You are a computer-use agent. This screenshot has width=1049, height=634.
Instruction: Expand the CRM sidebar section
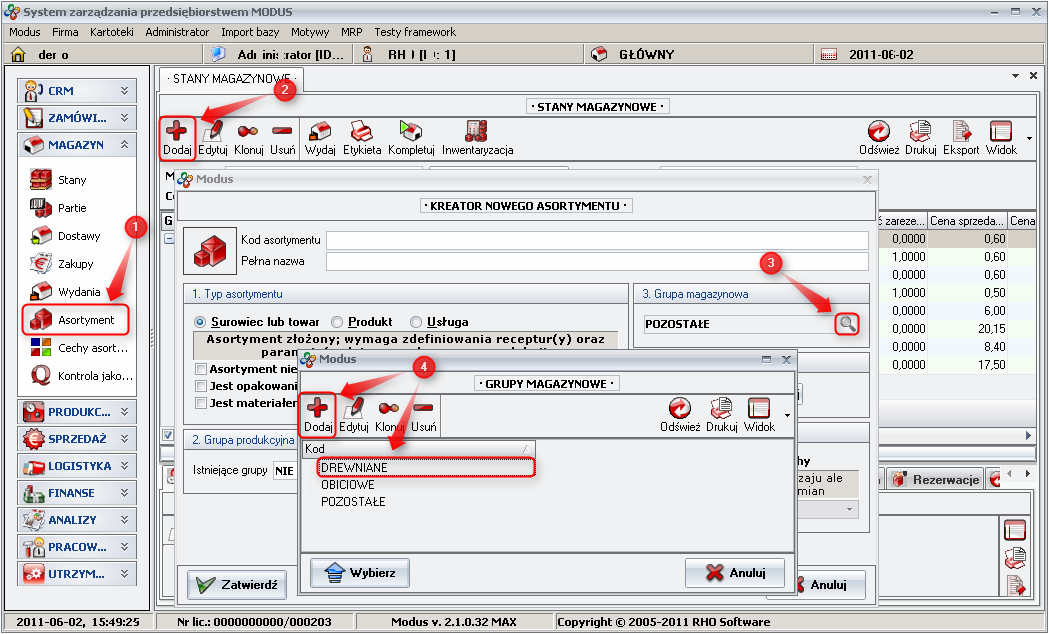[x=76, y=90]
